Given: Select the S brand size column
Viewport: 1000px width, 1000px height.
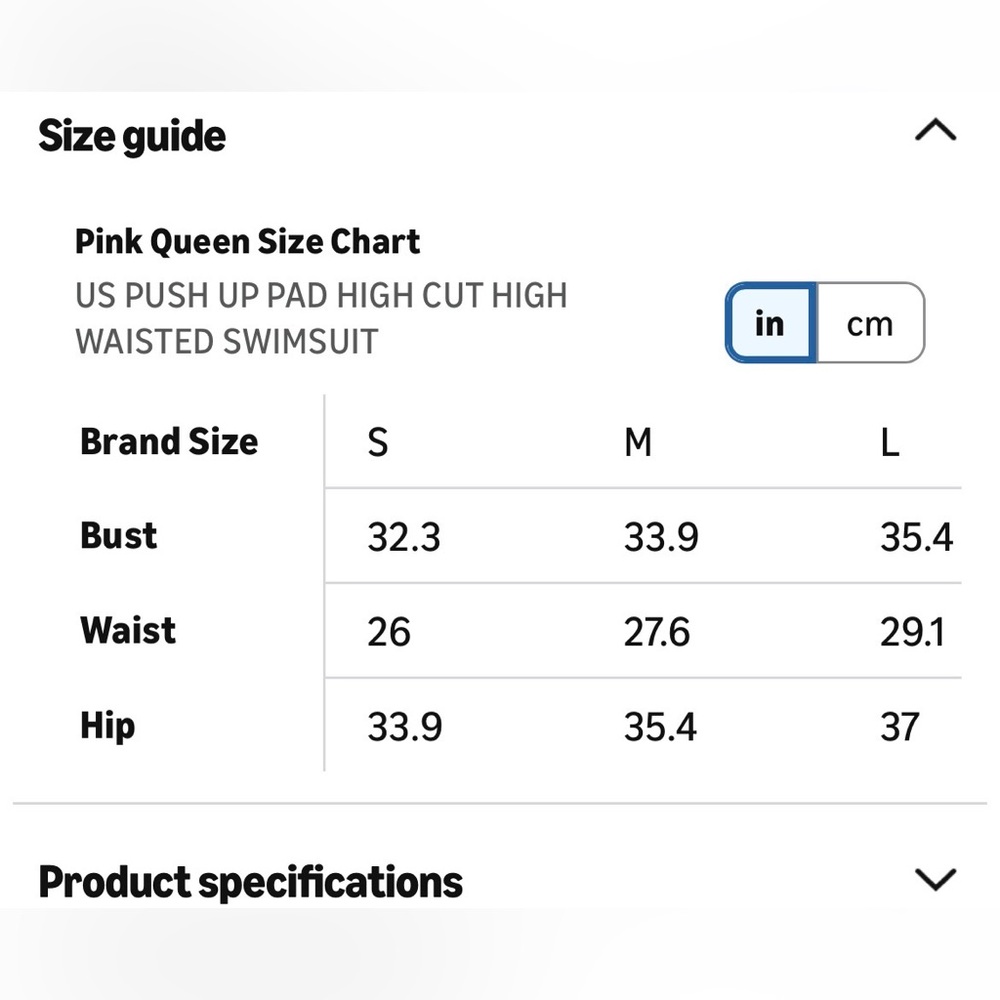Looking at the screenshot, I should click(x=378, y=442).
